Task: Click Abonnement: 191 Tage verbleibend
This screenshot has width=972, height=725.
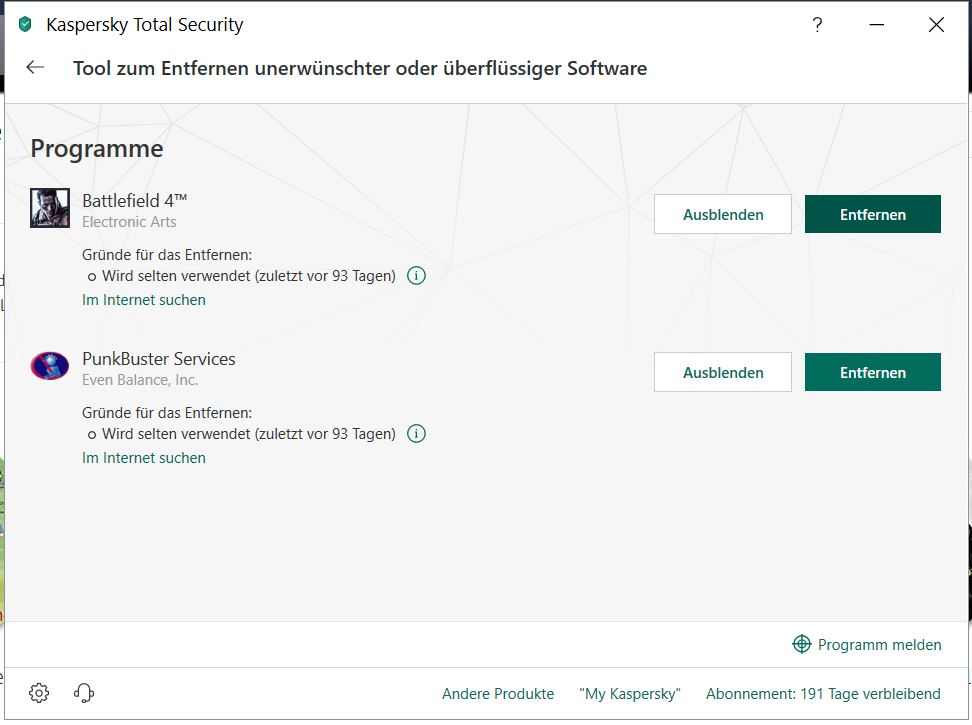Action: click(x=823, y=693)
